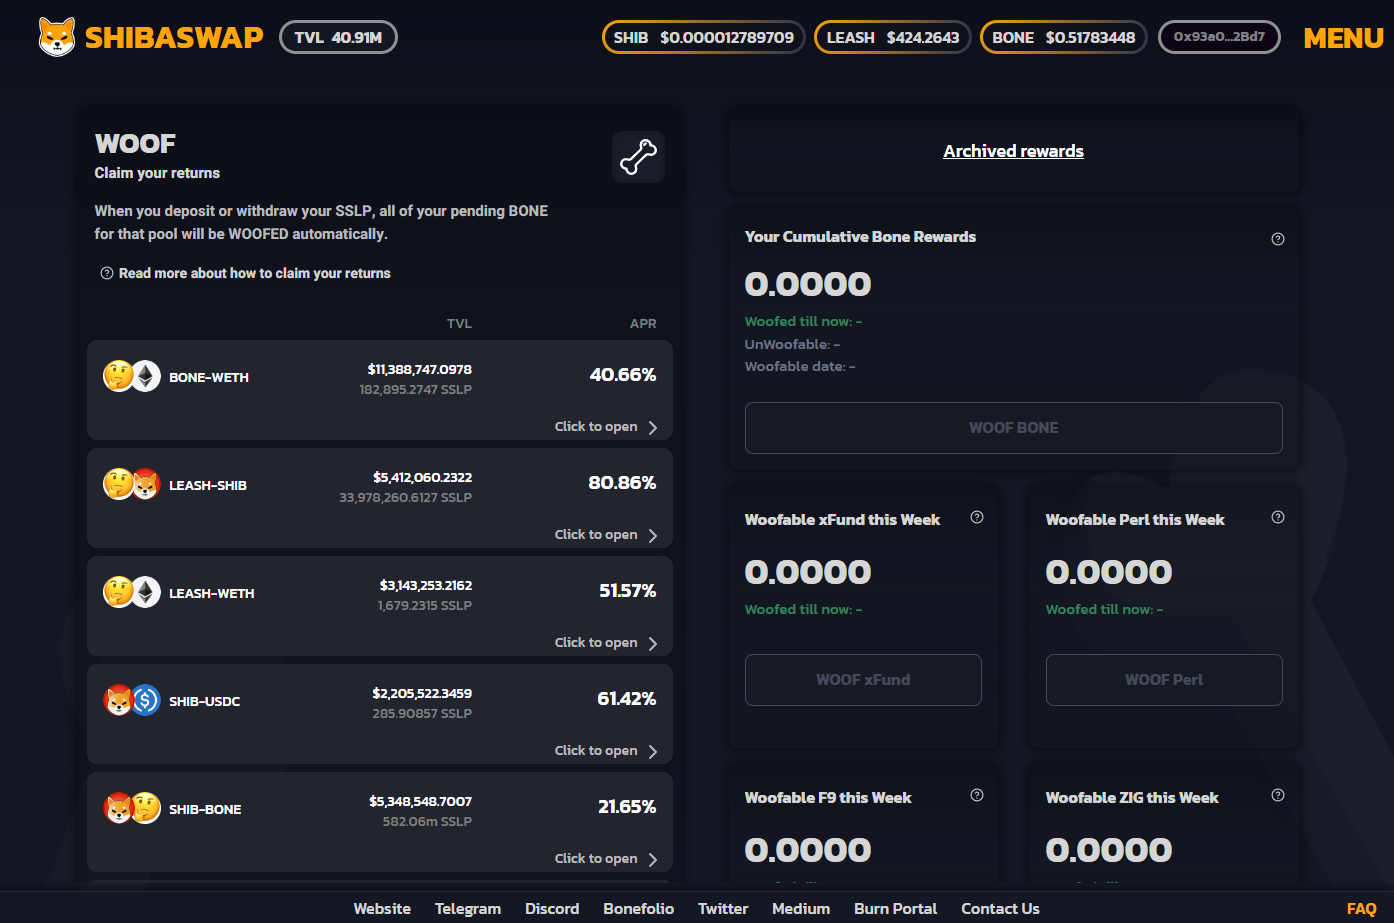Click the LEASH-SHIB pair token icons
Image resolution: width=1394 pixels, height=923 pixels.
[x=132, y=484]
